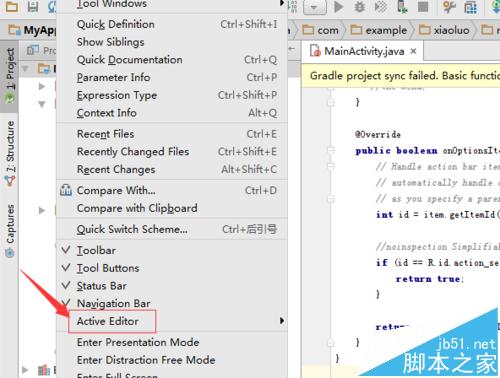Choose Enter Distraction Free Mode
The height and width of the screenshot is (378, 500).
click(172, 360)
